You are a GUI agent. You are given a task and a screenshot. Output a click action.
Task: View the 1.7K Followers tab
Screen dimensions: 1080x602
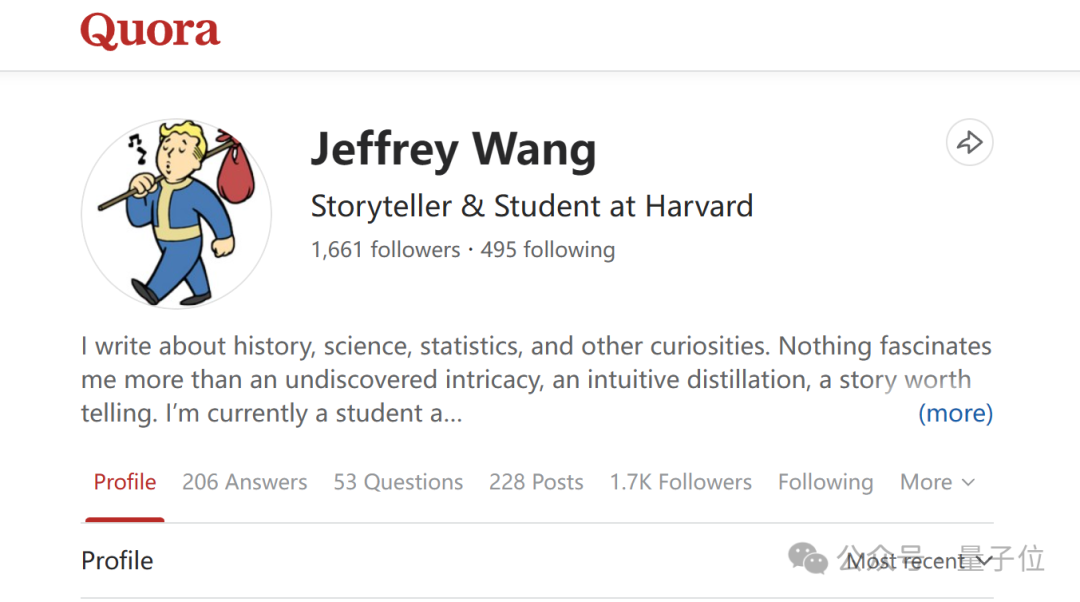tap(681, 481)
